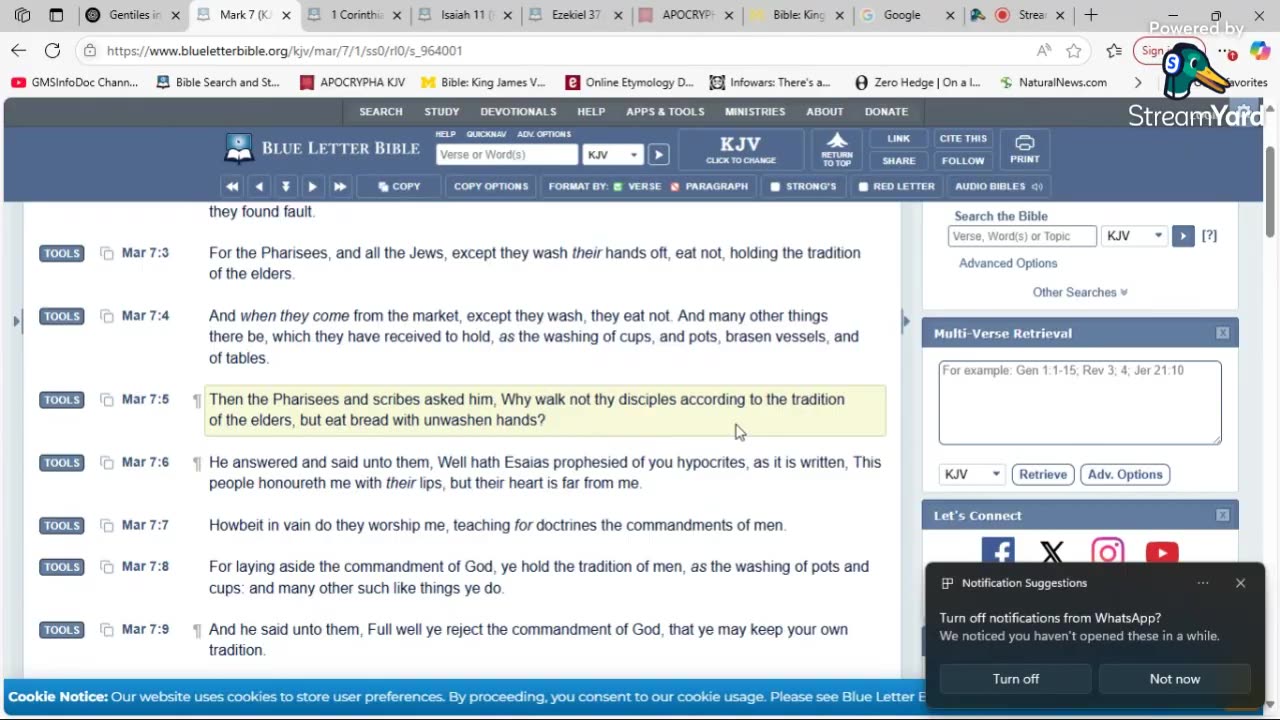Image resolution: width=1280 pixels, height=720 pixels.
Task: Open Tools for Mar 7:6
Action: [x=62, y=462]
